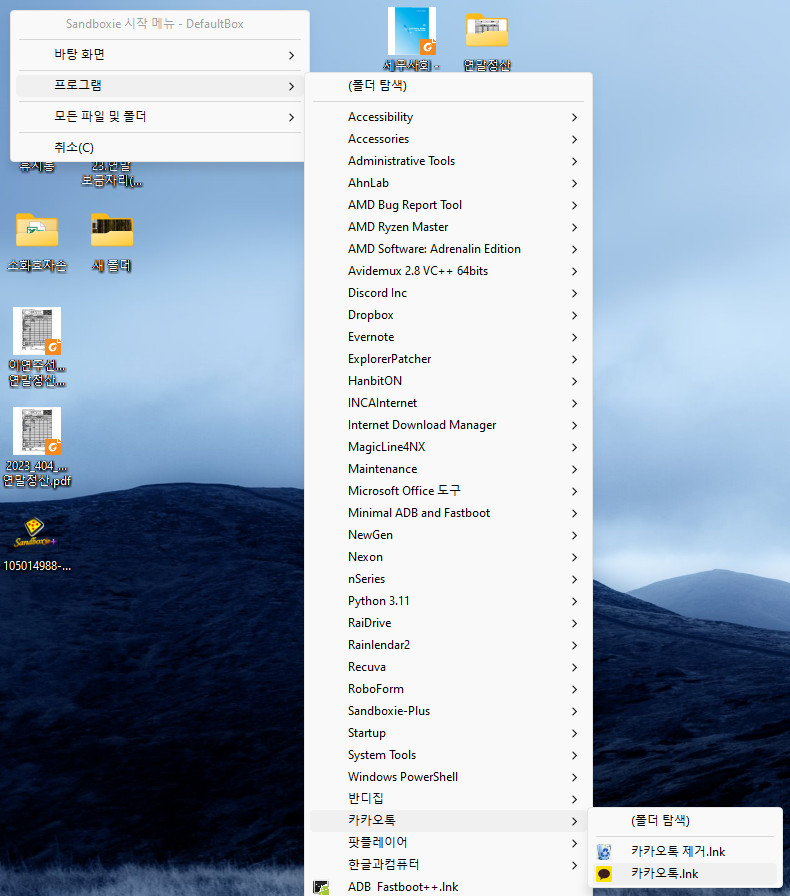Image resolution: width=790 pixels, height=896 pixels.
Task: Open the Python 3.11 entry
Action: click(449, 601)
